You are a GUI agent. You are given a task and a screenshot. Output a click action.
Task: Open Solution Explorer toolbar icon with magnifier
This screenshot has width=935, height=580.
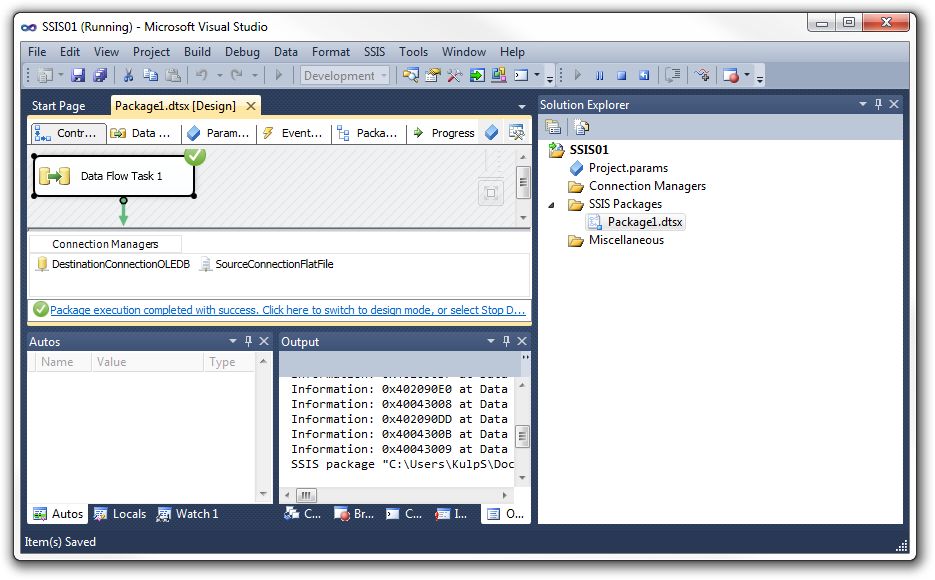coord(410,75)
